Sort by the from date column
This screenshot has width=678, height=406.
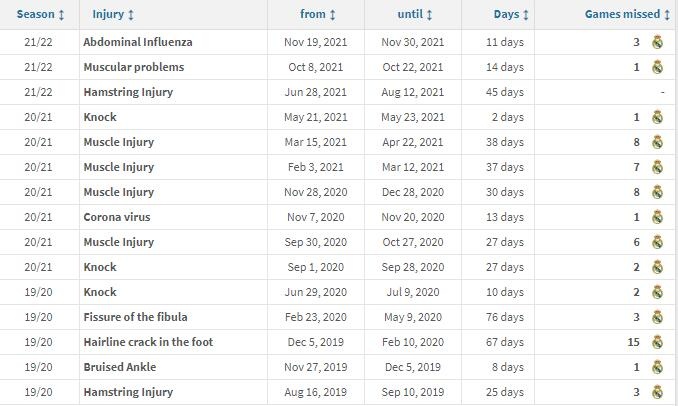(318, 14)
